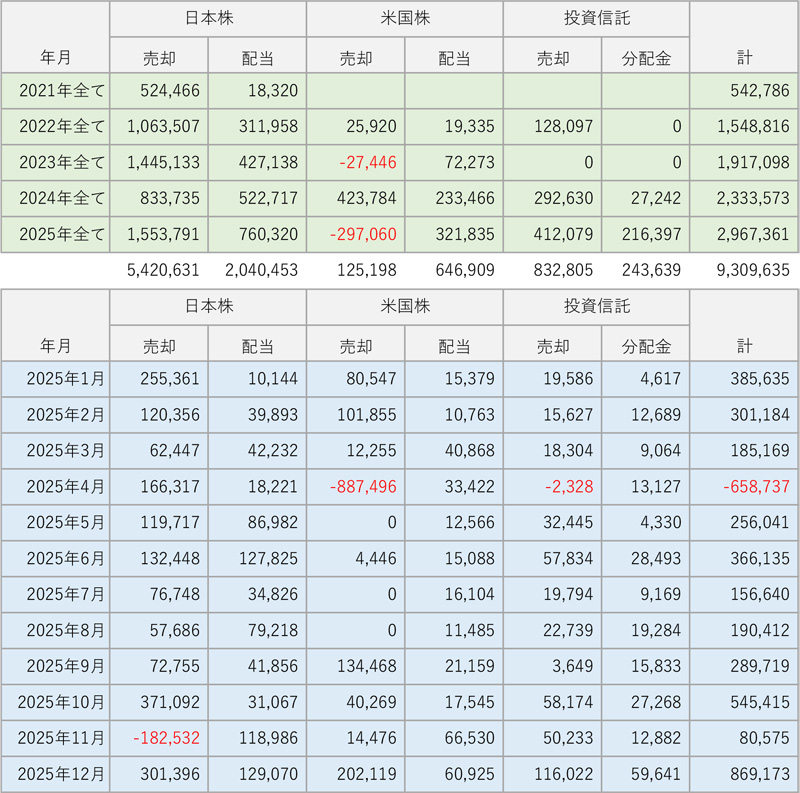Viewport: 800px width, 793px height.
Task: Select the 2022年全て total 1,548,816
Action: click(745, 127)
